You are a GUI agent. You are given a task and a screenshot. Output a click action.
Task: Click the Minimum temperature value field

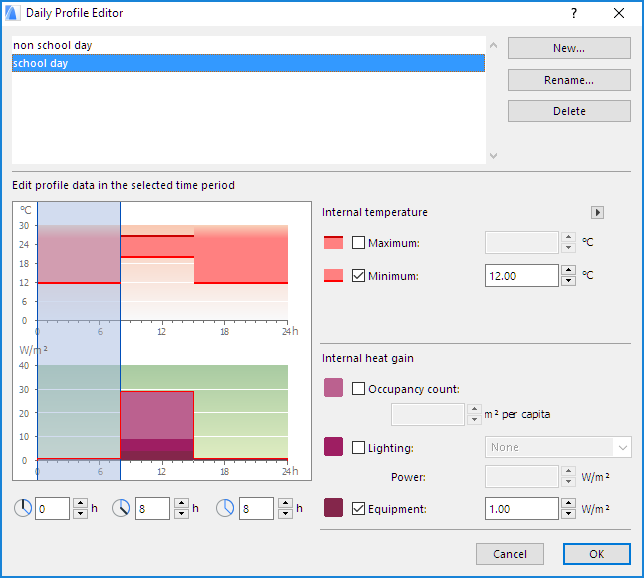[x=521, y=276]
